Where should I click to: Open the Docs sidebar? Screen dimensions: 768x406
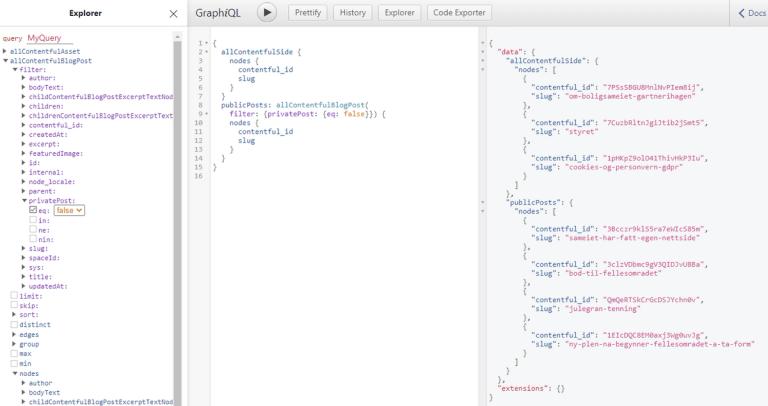click(x=752, y=13)
